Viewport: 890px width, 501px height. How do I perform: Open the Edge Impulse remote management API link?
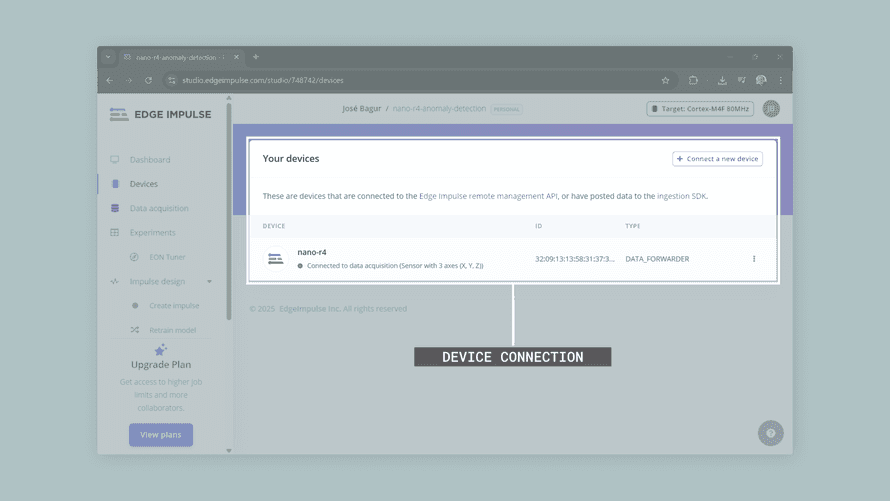(488, 196)
